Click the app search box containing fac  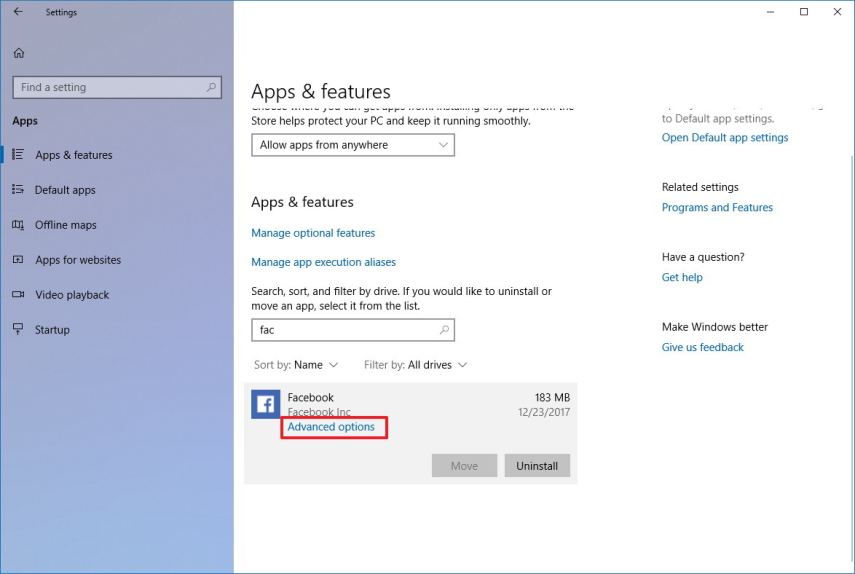click(353, 330)
